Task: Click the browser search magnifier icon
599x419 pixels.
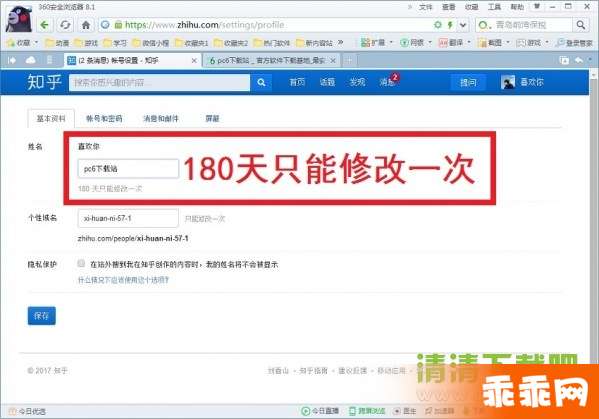Action: 581,25
